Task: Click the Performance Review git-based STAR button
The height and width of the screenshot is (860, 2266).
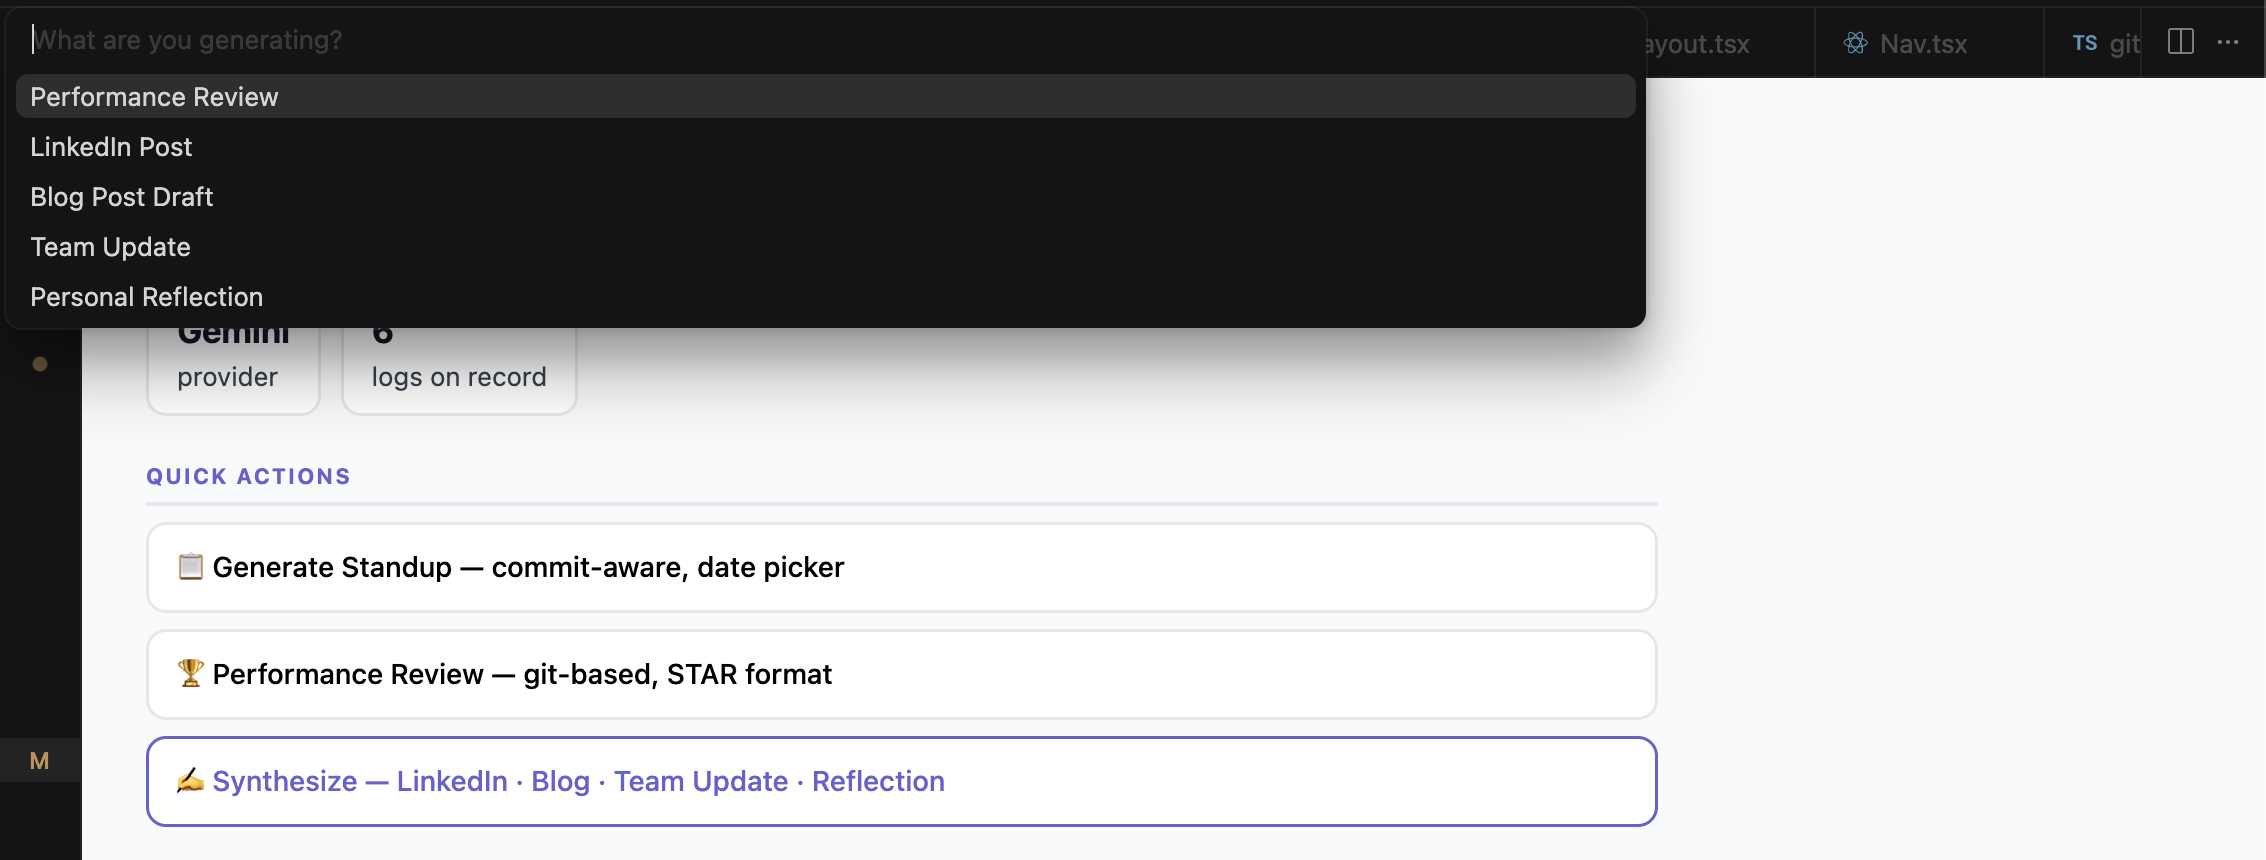Action: [x=900, y=674]
